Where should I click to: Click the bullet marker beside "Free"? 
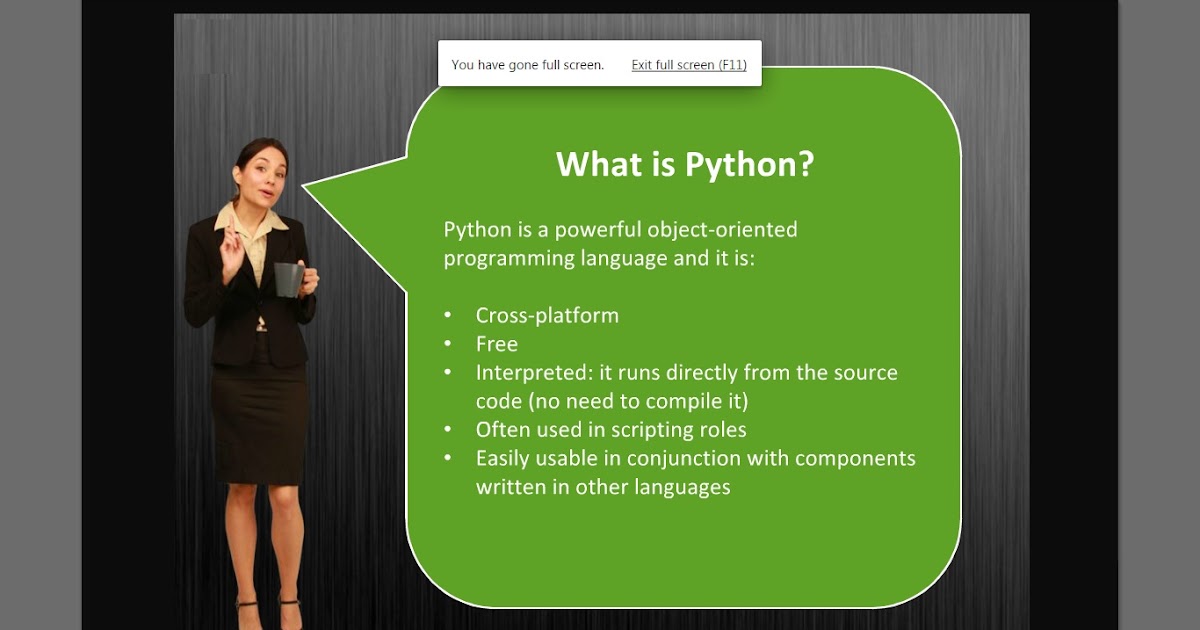[448, 344]
